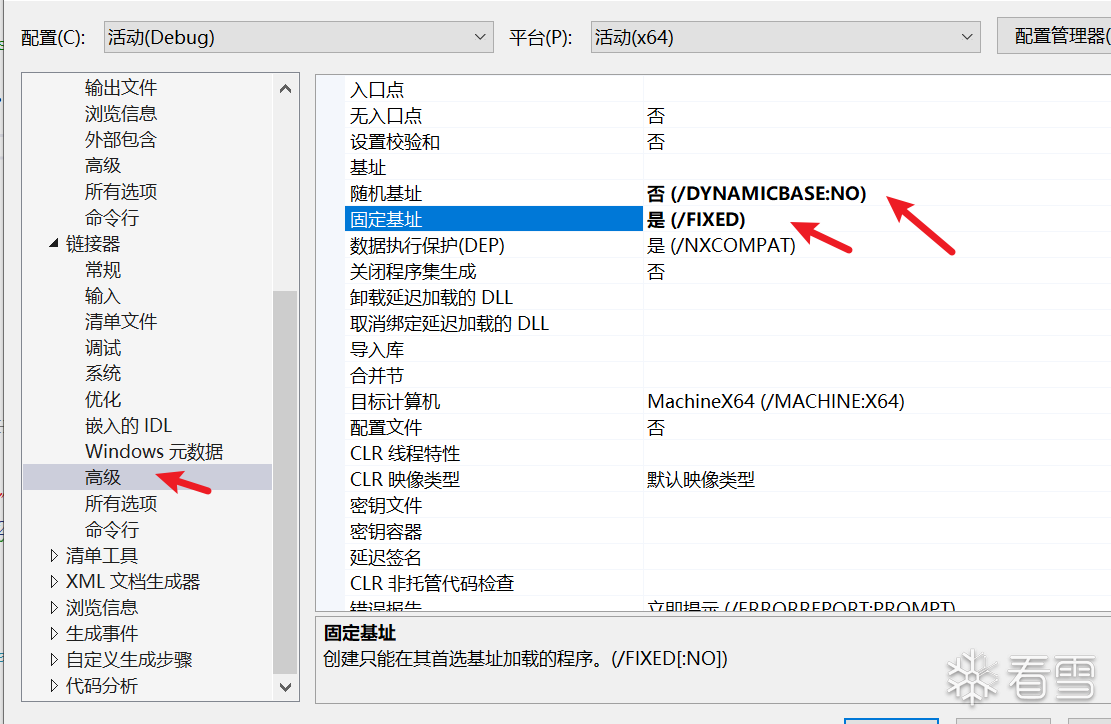
Task: Expand the 代码分析 tree node
Action: [54, 686]
